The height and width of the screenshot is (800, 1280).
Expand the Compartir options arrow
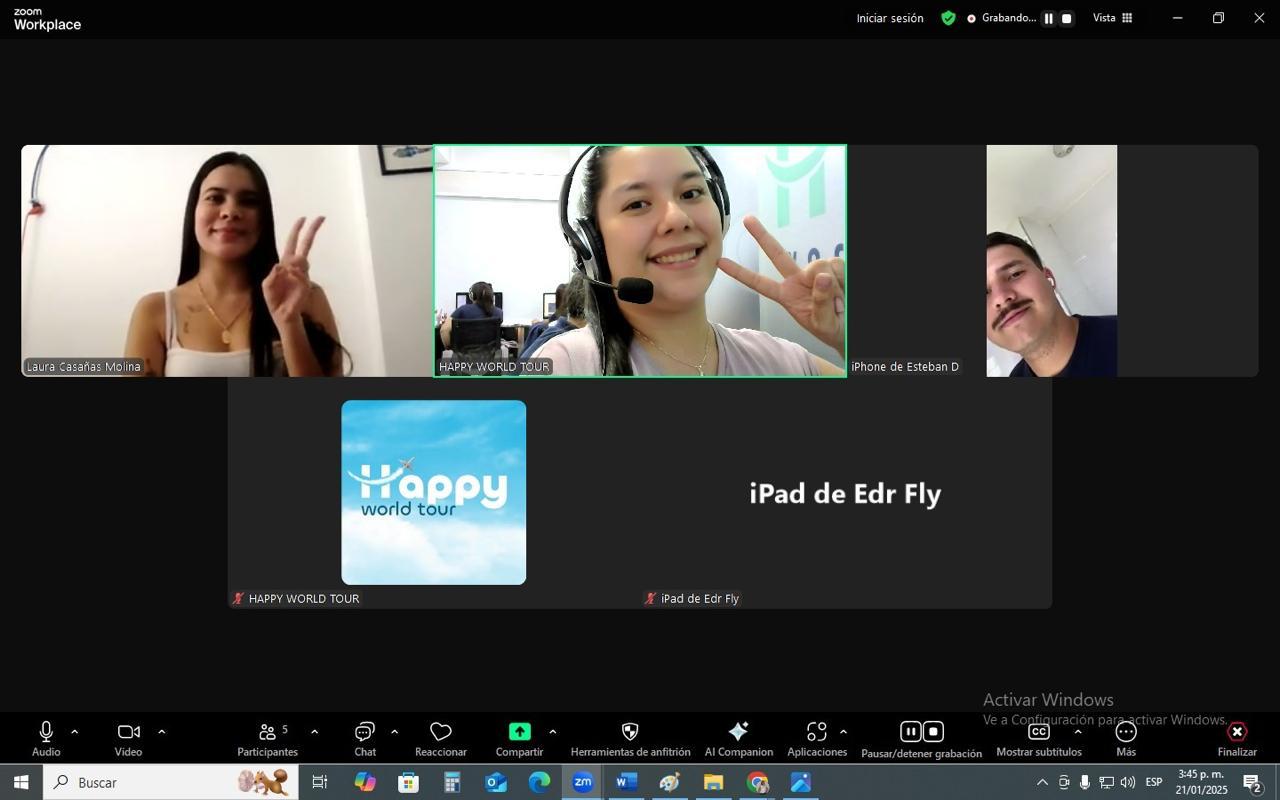click(552, 732)
